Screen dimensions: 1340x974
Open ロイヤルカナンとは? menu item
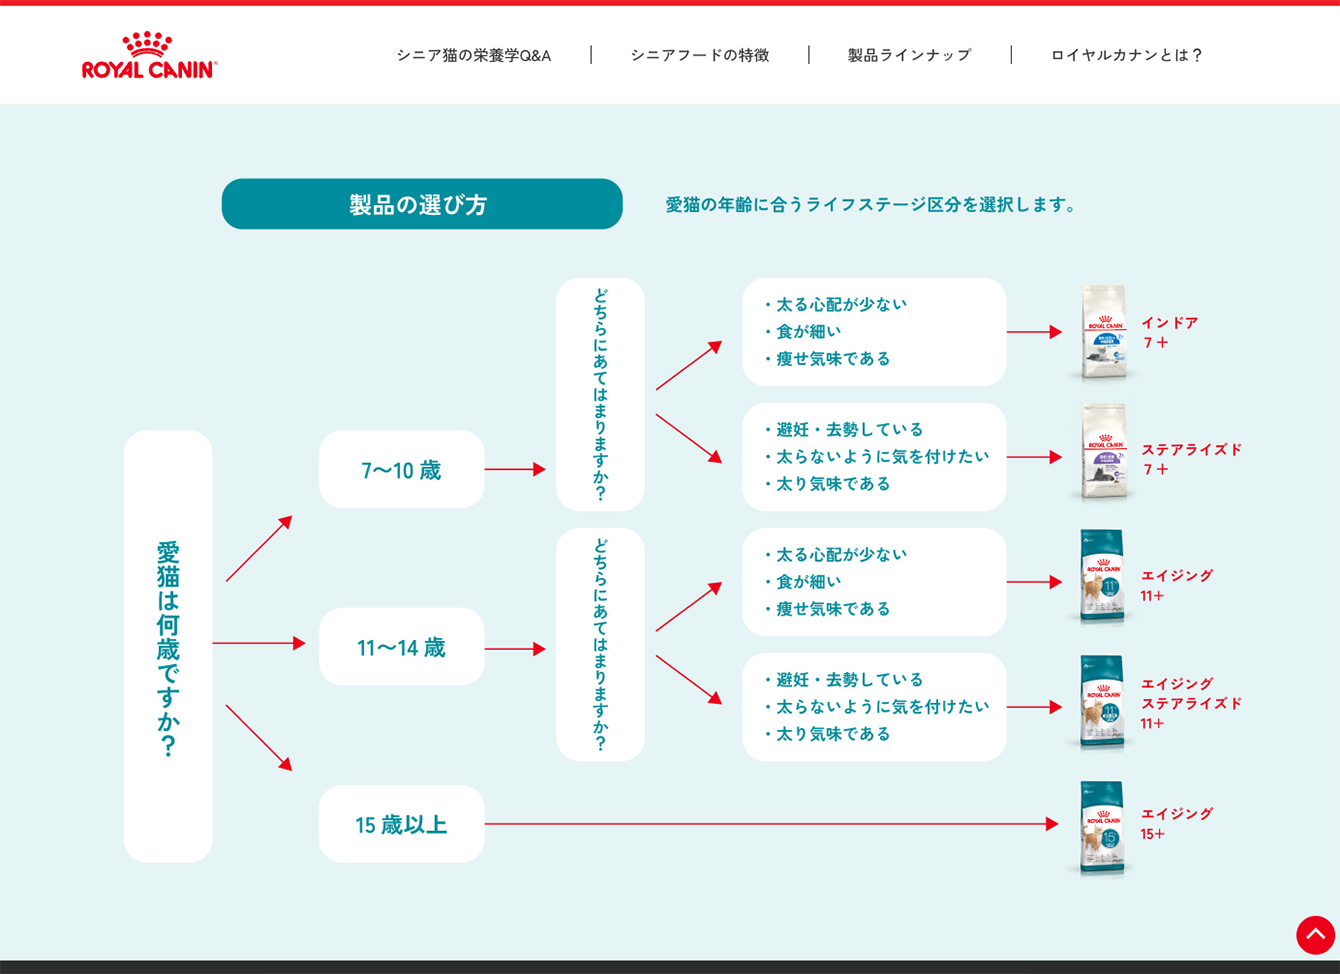pyautogui.click(x=1127, y=55)
